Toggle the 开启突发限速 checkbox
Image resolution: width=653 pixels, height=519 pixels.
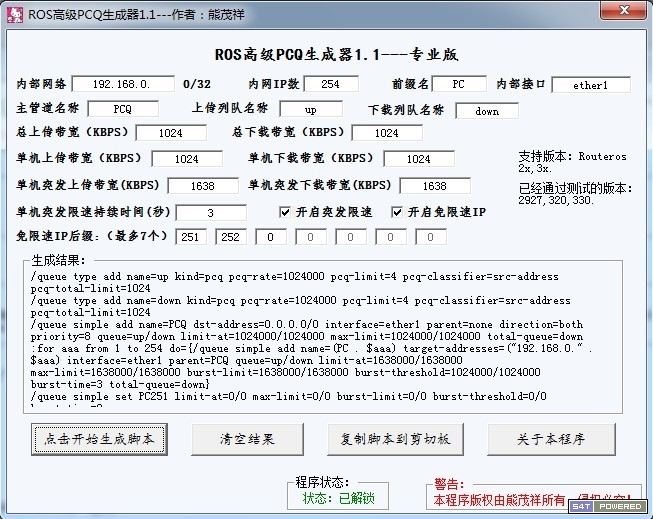coord(285,212)
